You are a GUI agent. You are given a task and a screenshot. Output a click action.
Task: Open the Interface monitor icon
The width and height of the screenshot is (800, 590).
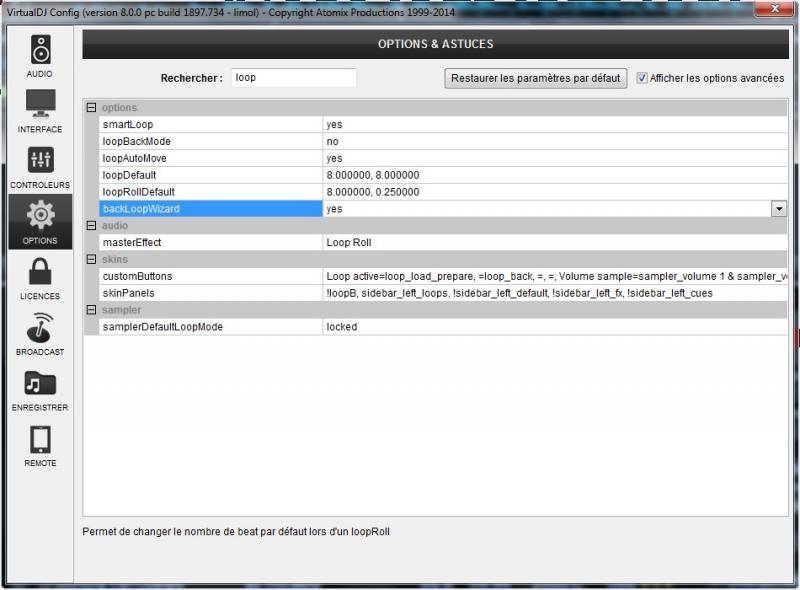click(40, 103)
